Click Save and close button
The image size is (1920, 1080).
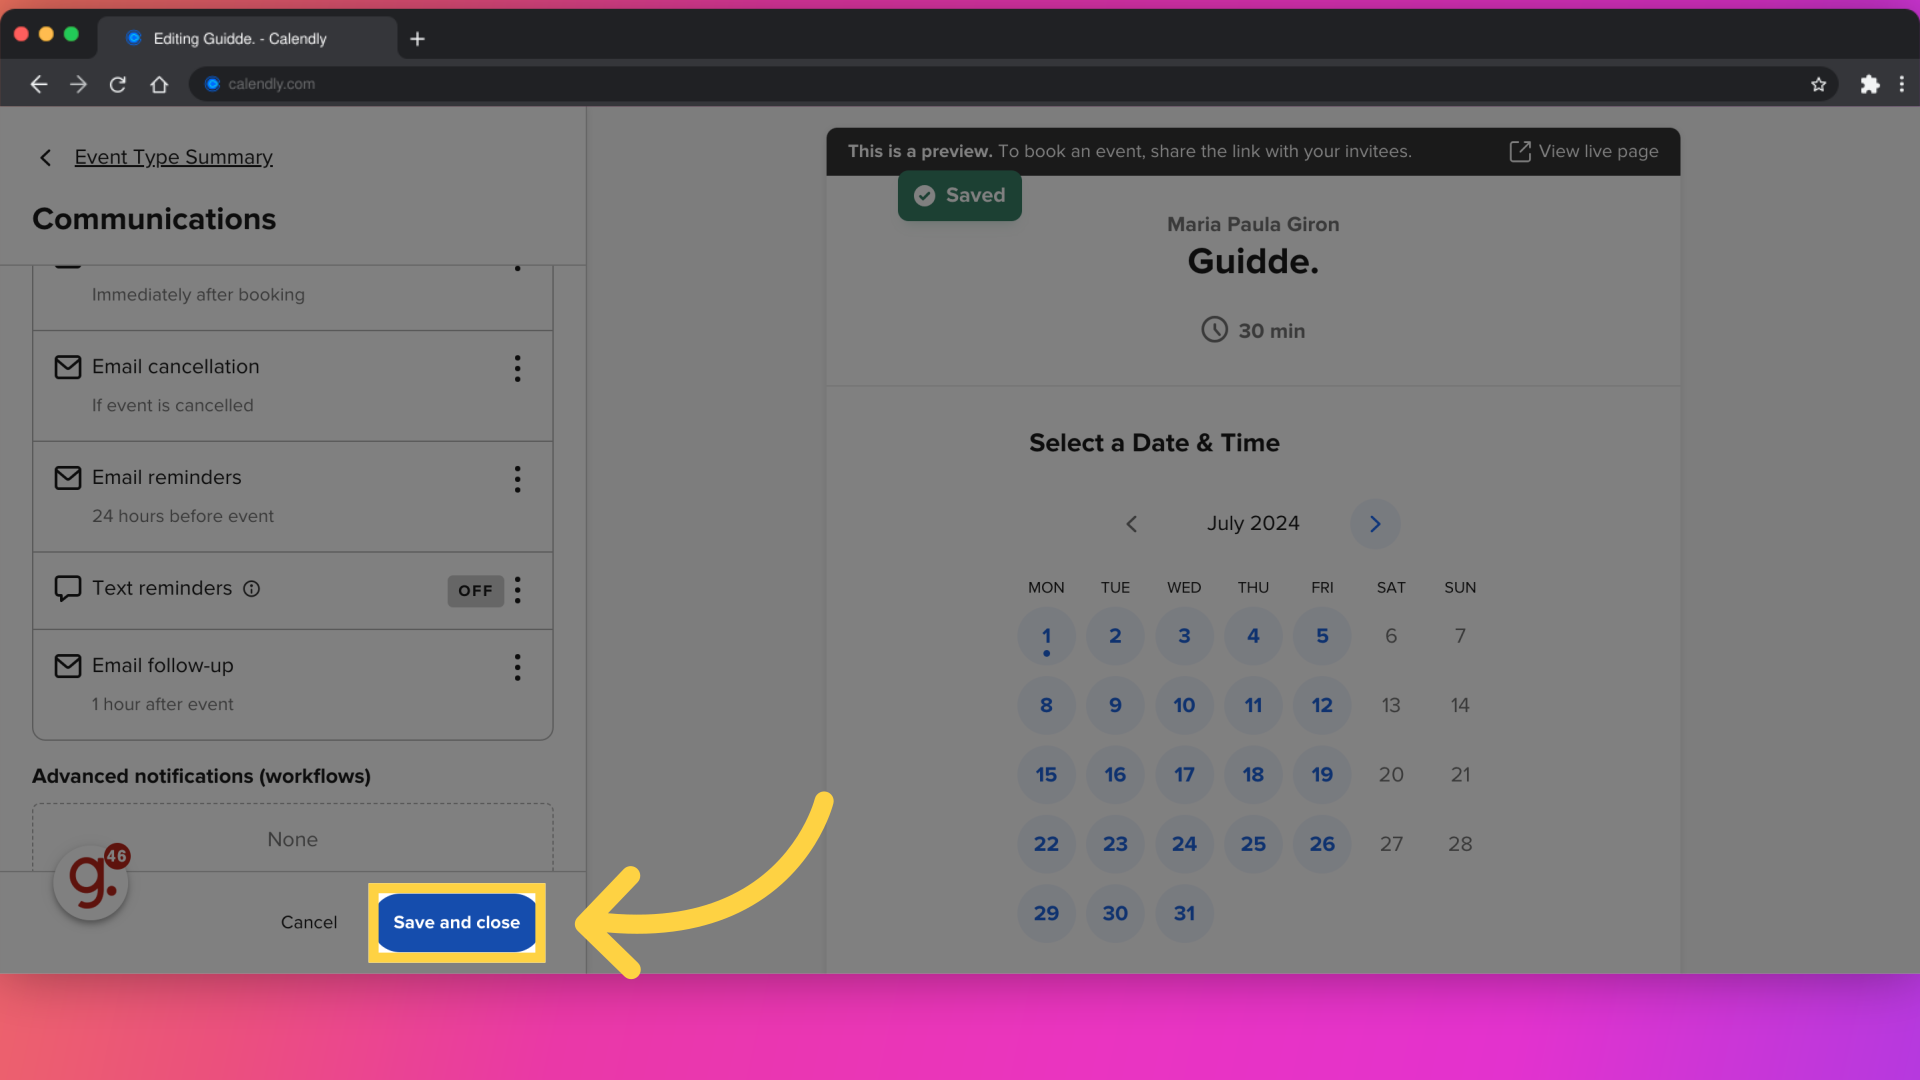[x=456, y=920]
